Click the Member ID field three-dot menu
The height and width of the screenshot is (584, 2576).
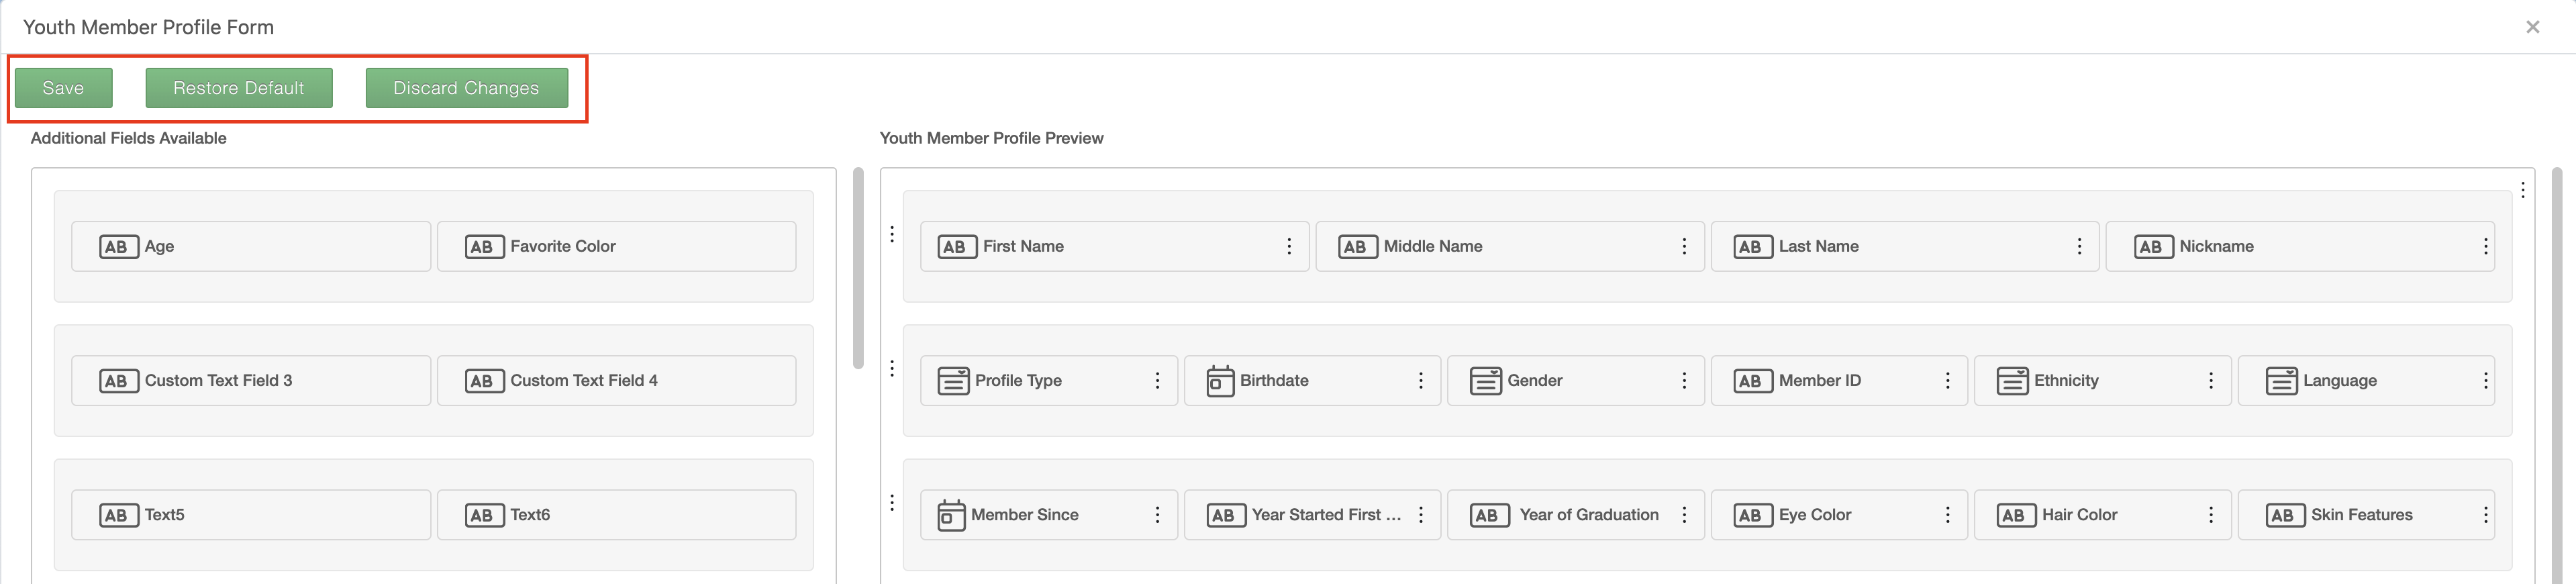point(1947,380)
